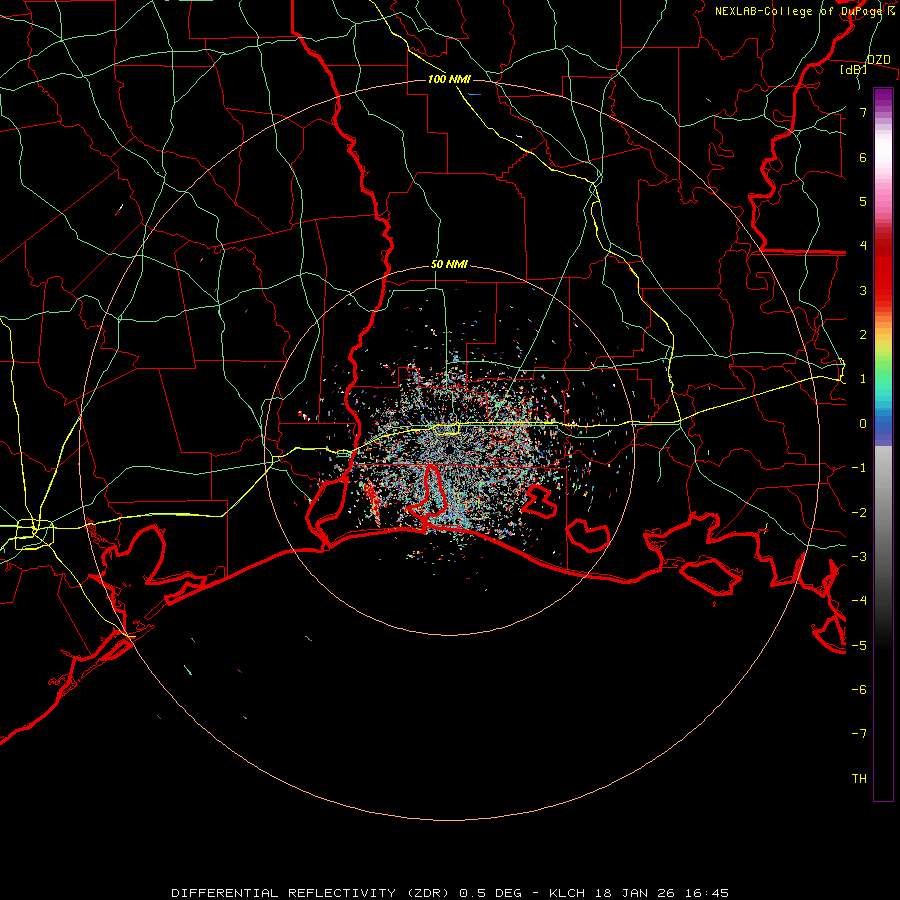Viewport: 900px width, 900px height.
Task: Click the "7" tick label on the scale
Action: [x=863, y=112]
